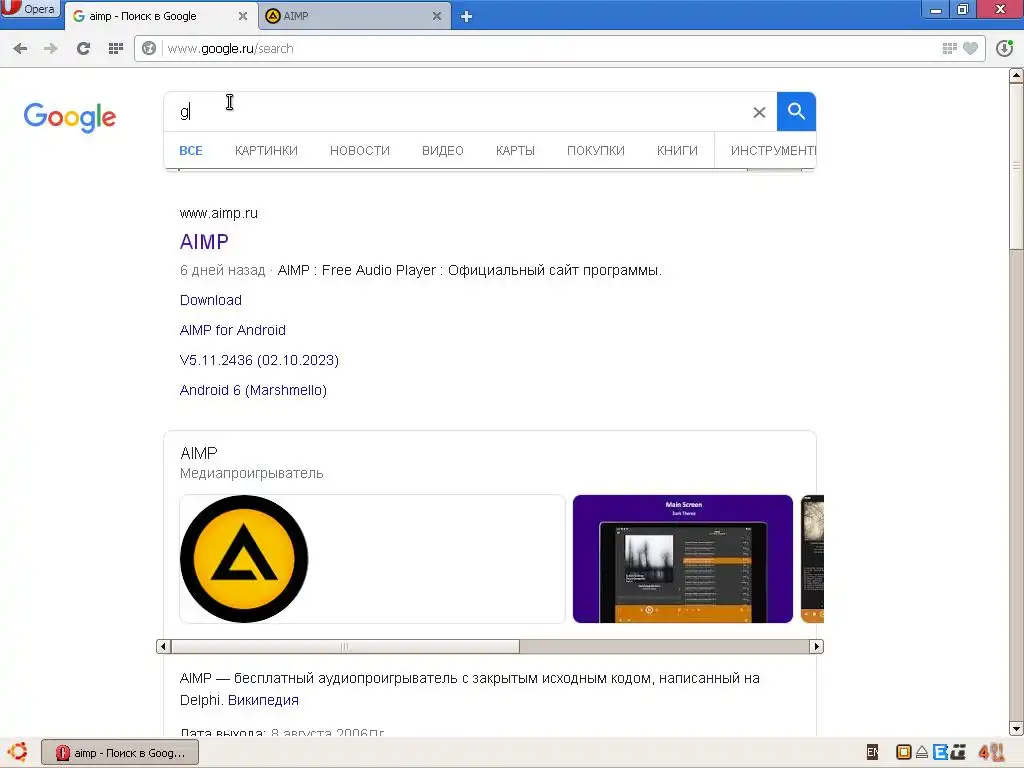
Task: Open the Main Screen purple screenshot thumbnail
Action: (x=682, y=559)
